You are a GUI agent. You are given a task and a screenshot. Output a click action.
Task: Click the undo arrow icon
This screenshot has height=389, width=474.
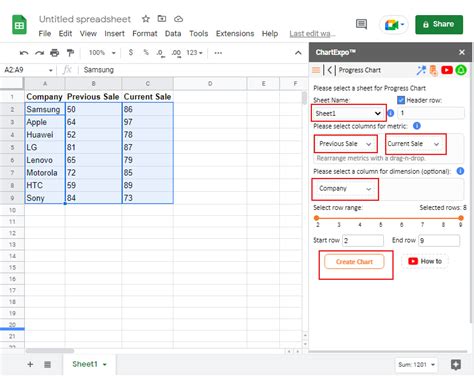24,53
